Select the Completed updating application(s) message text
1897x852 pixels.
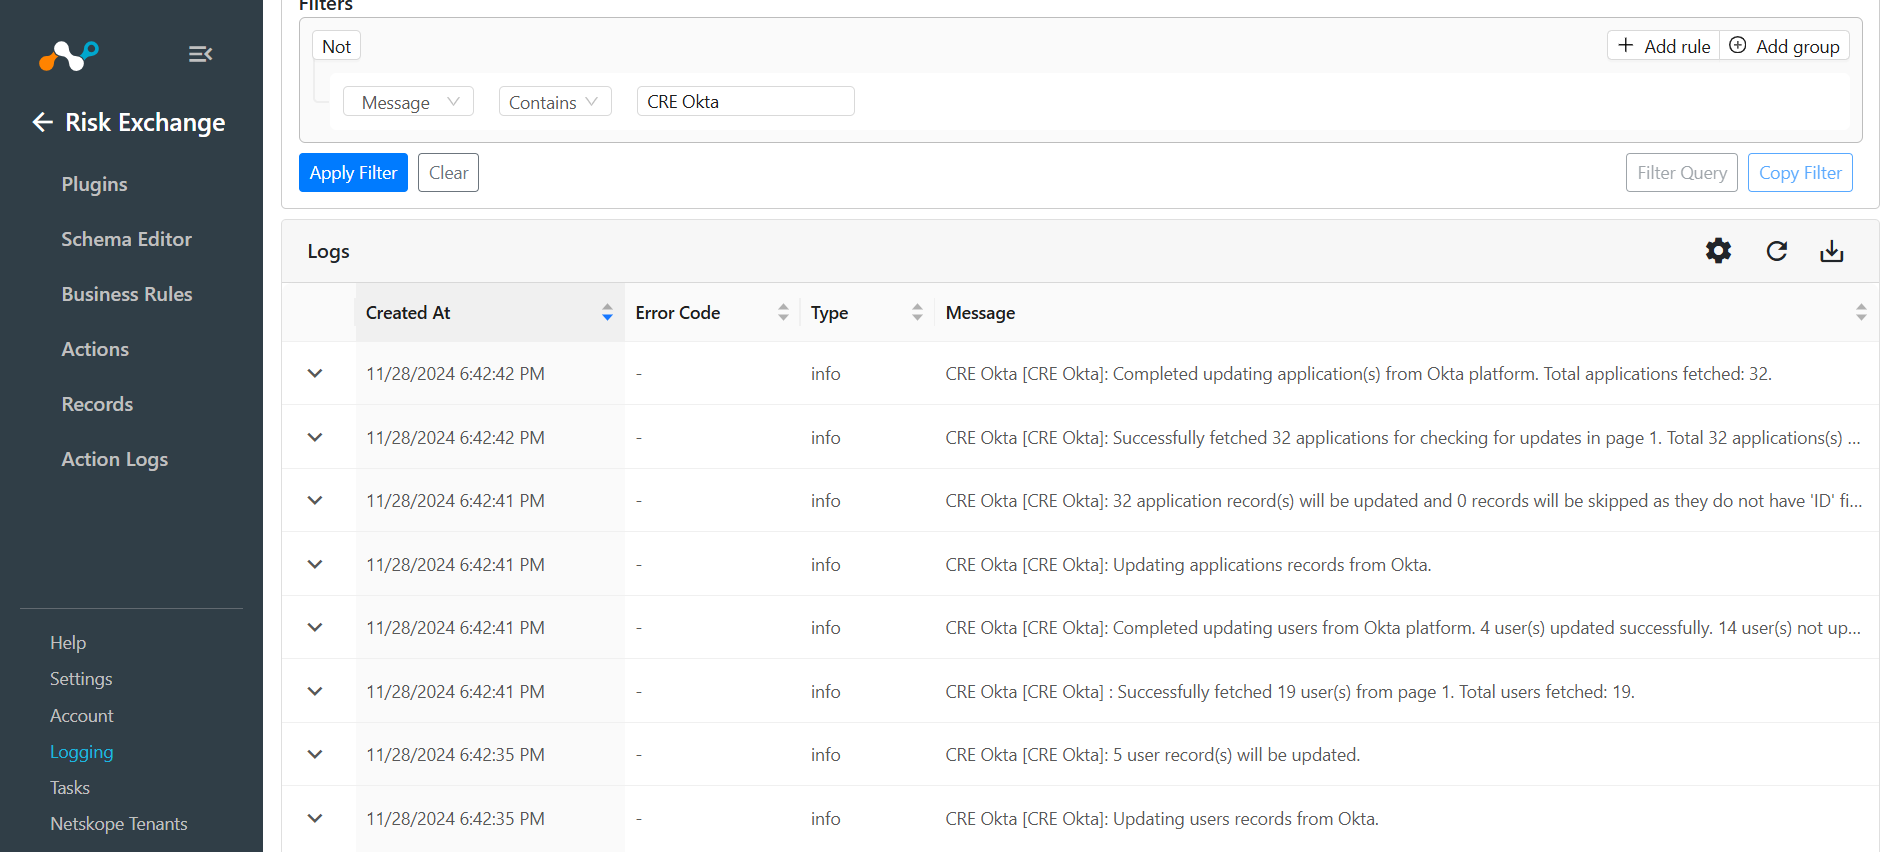pyautogui.click(x=1358, y=374)
